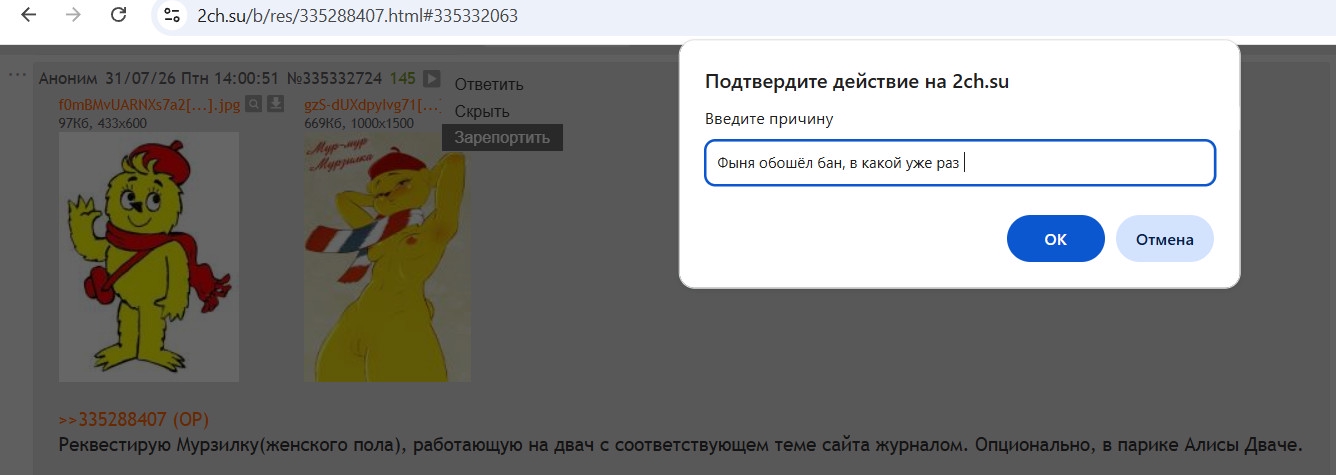Click dialog title Подтвердите действие на 2ch.su
Screen dimensions: 1336x475
857,82
